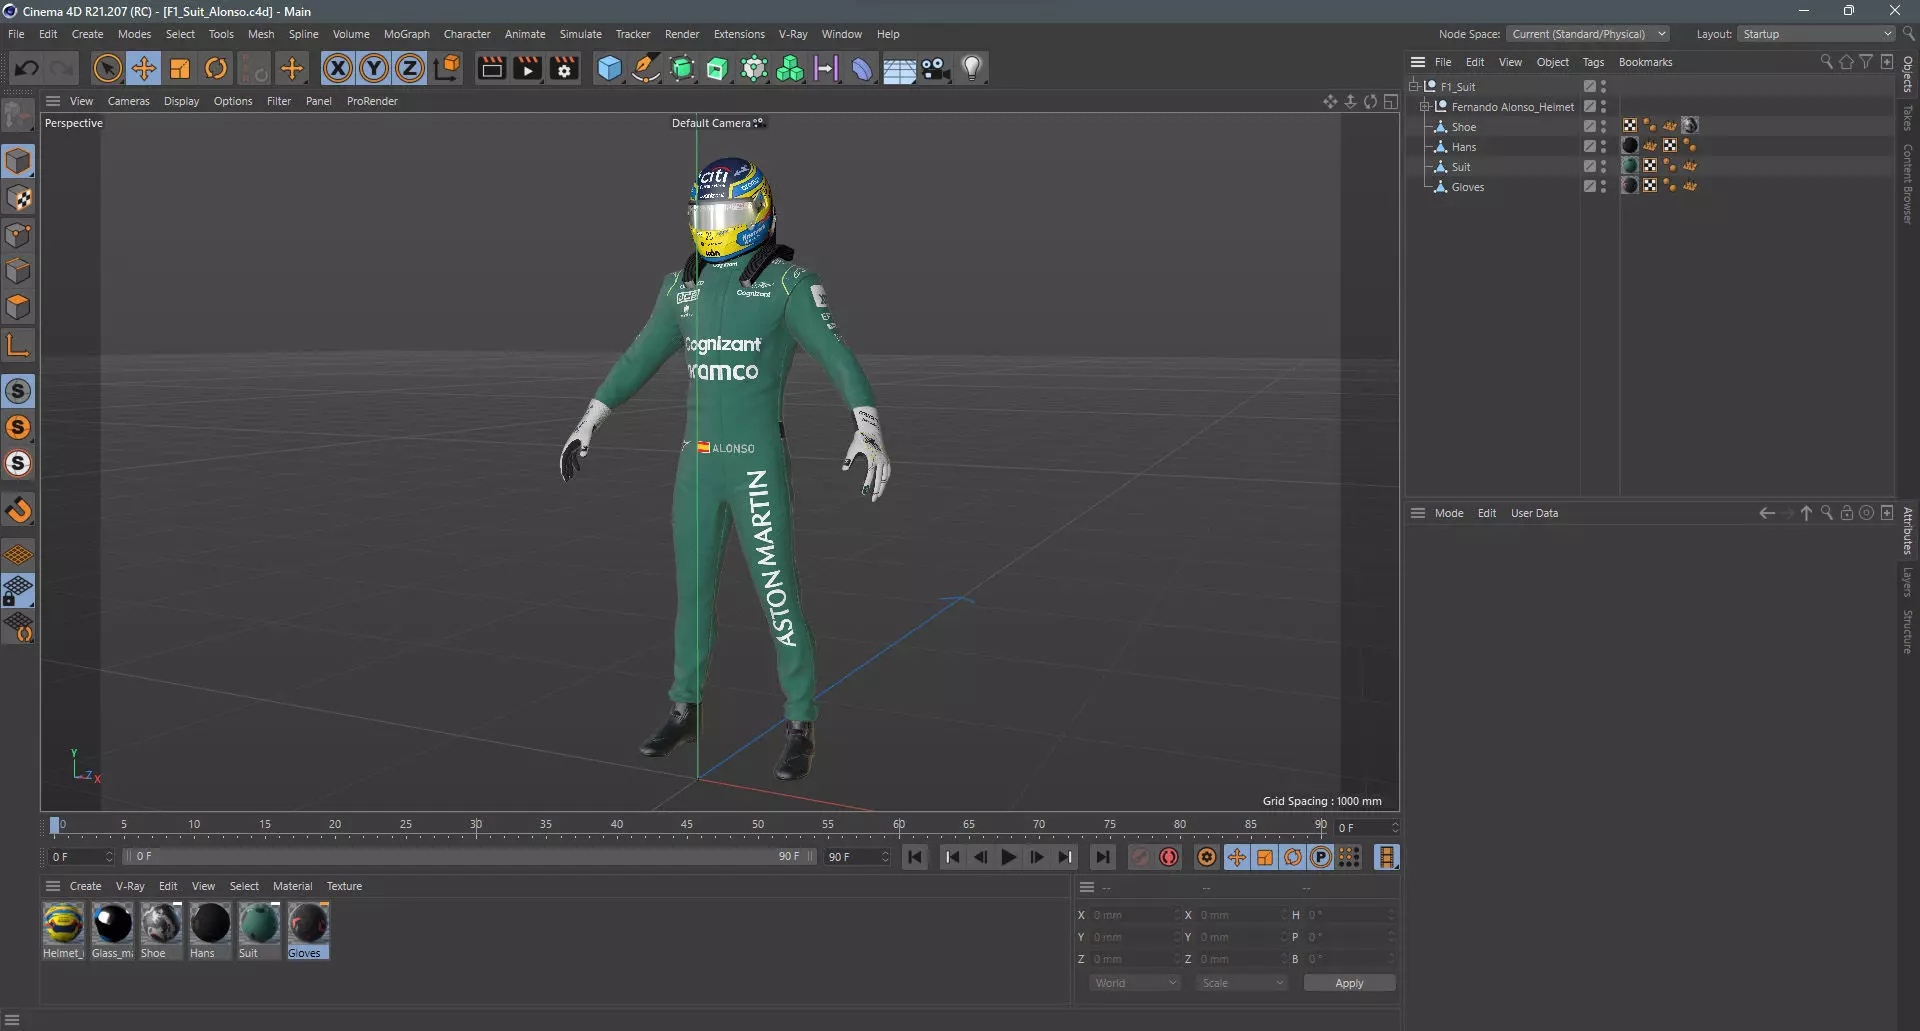Toggle the Z axis lock
1920x1031 pixels.
point(410,68)
